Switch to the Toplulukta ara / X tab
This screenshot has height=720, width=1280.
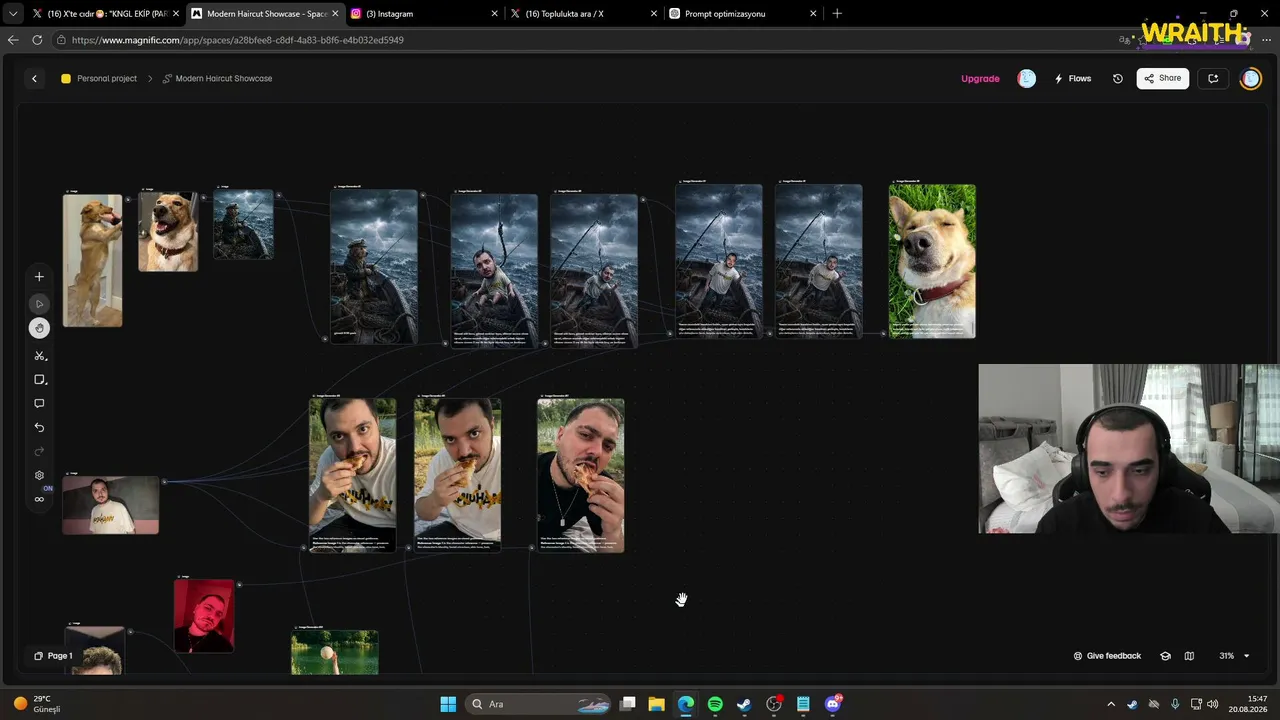click(x=584, y=14)
